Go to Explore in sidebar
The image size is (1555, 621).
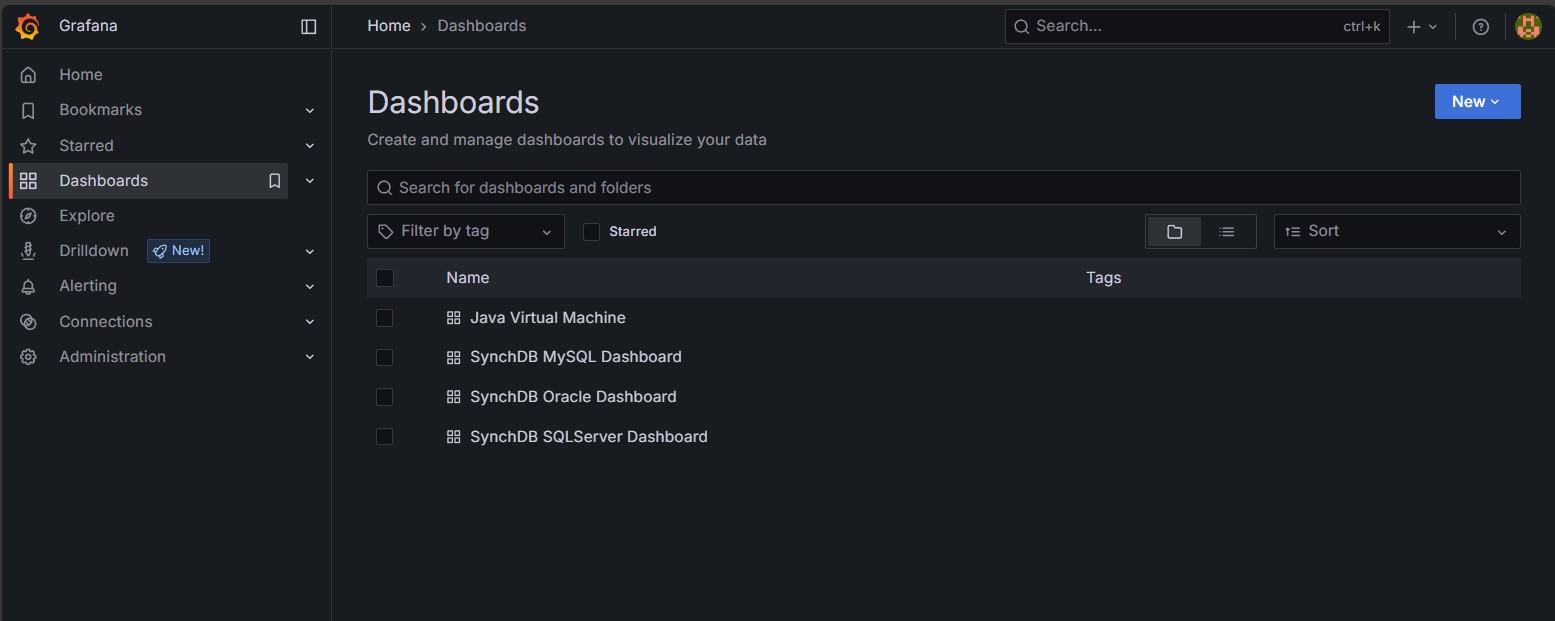[87, 216]
